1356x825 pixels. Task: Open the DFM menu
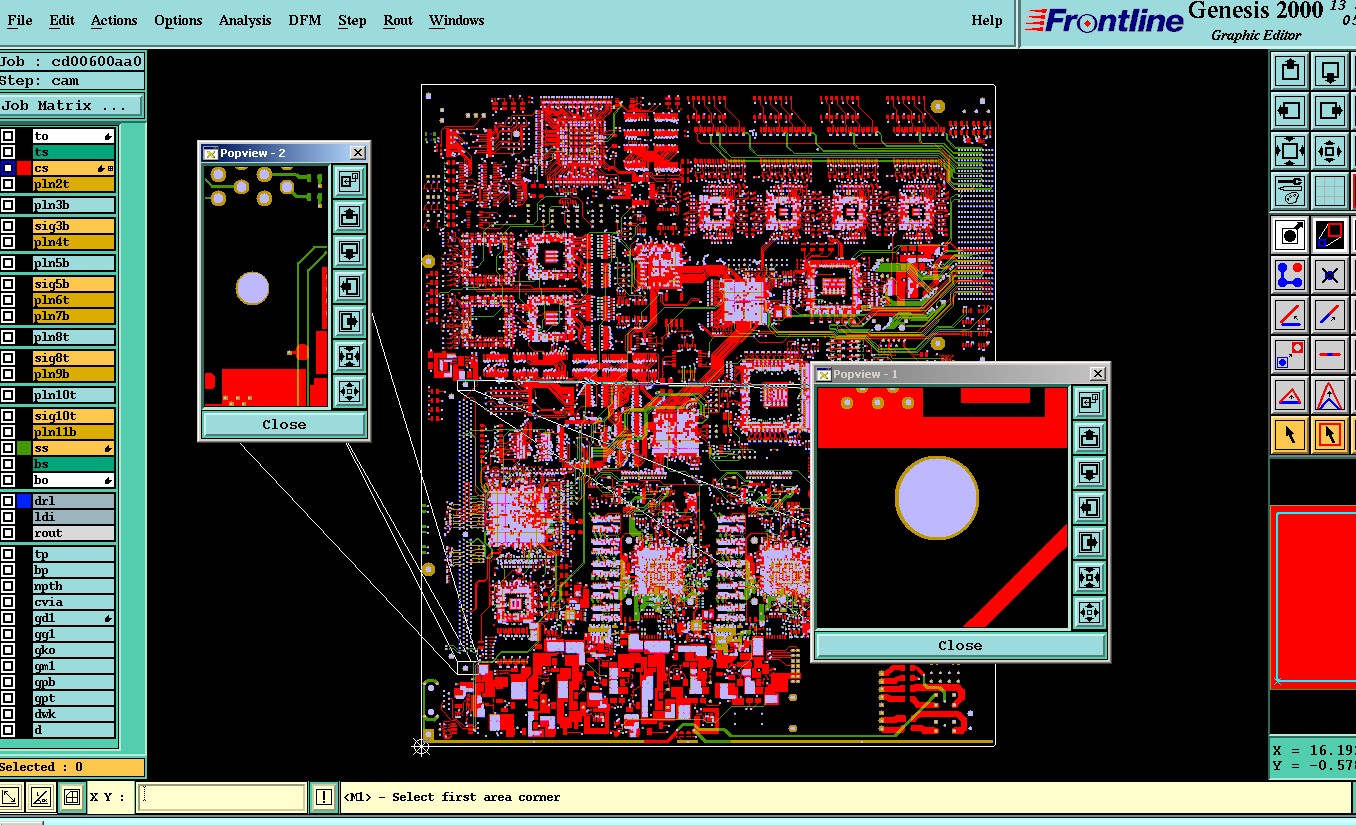pos(305,20)
